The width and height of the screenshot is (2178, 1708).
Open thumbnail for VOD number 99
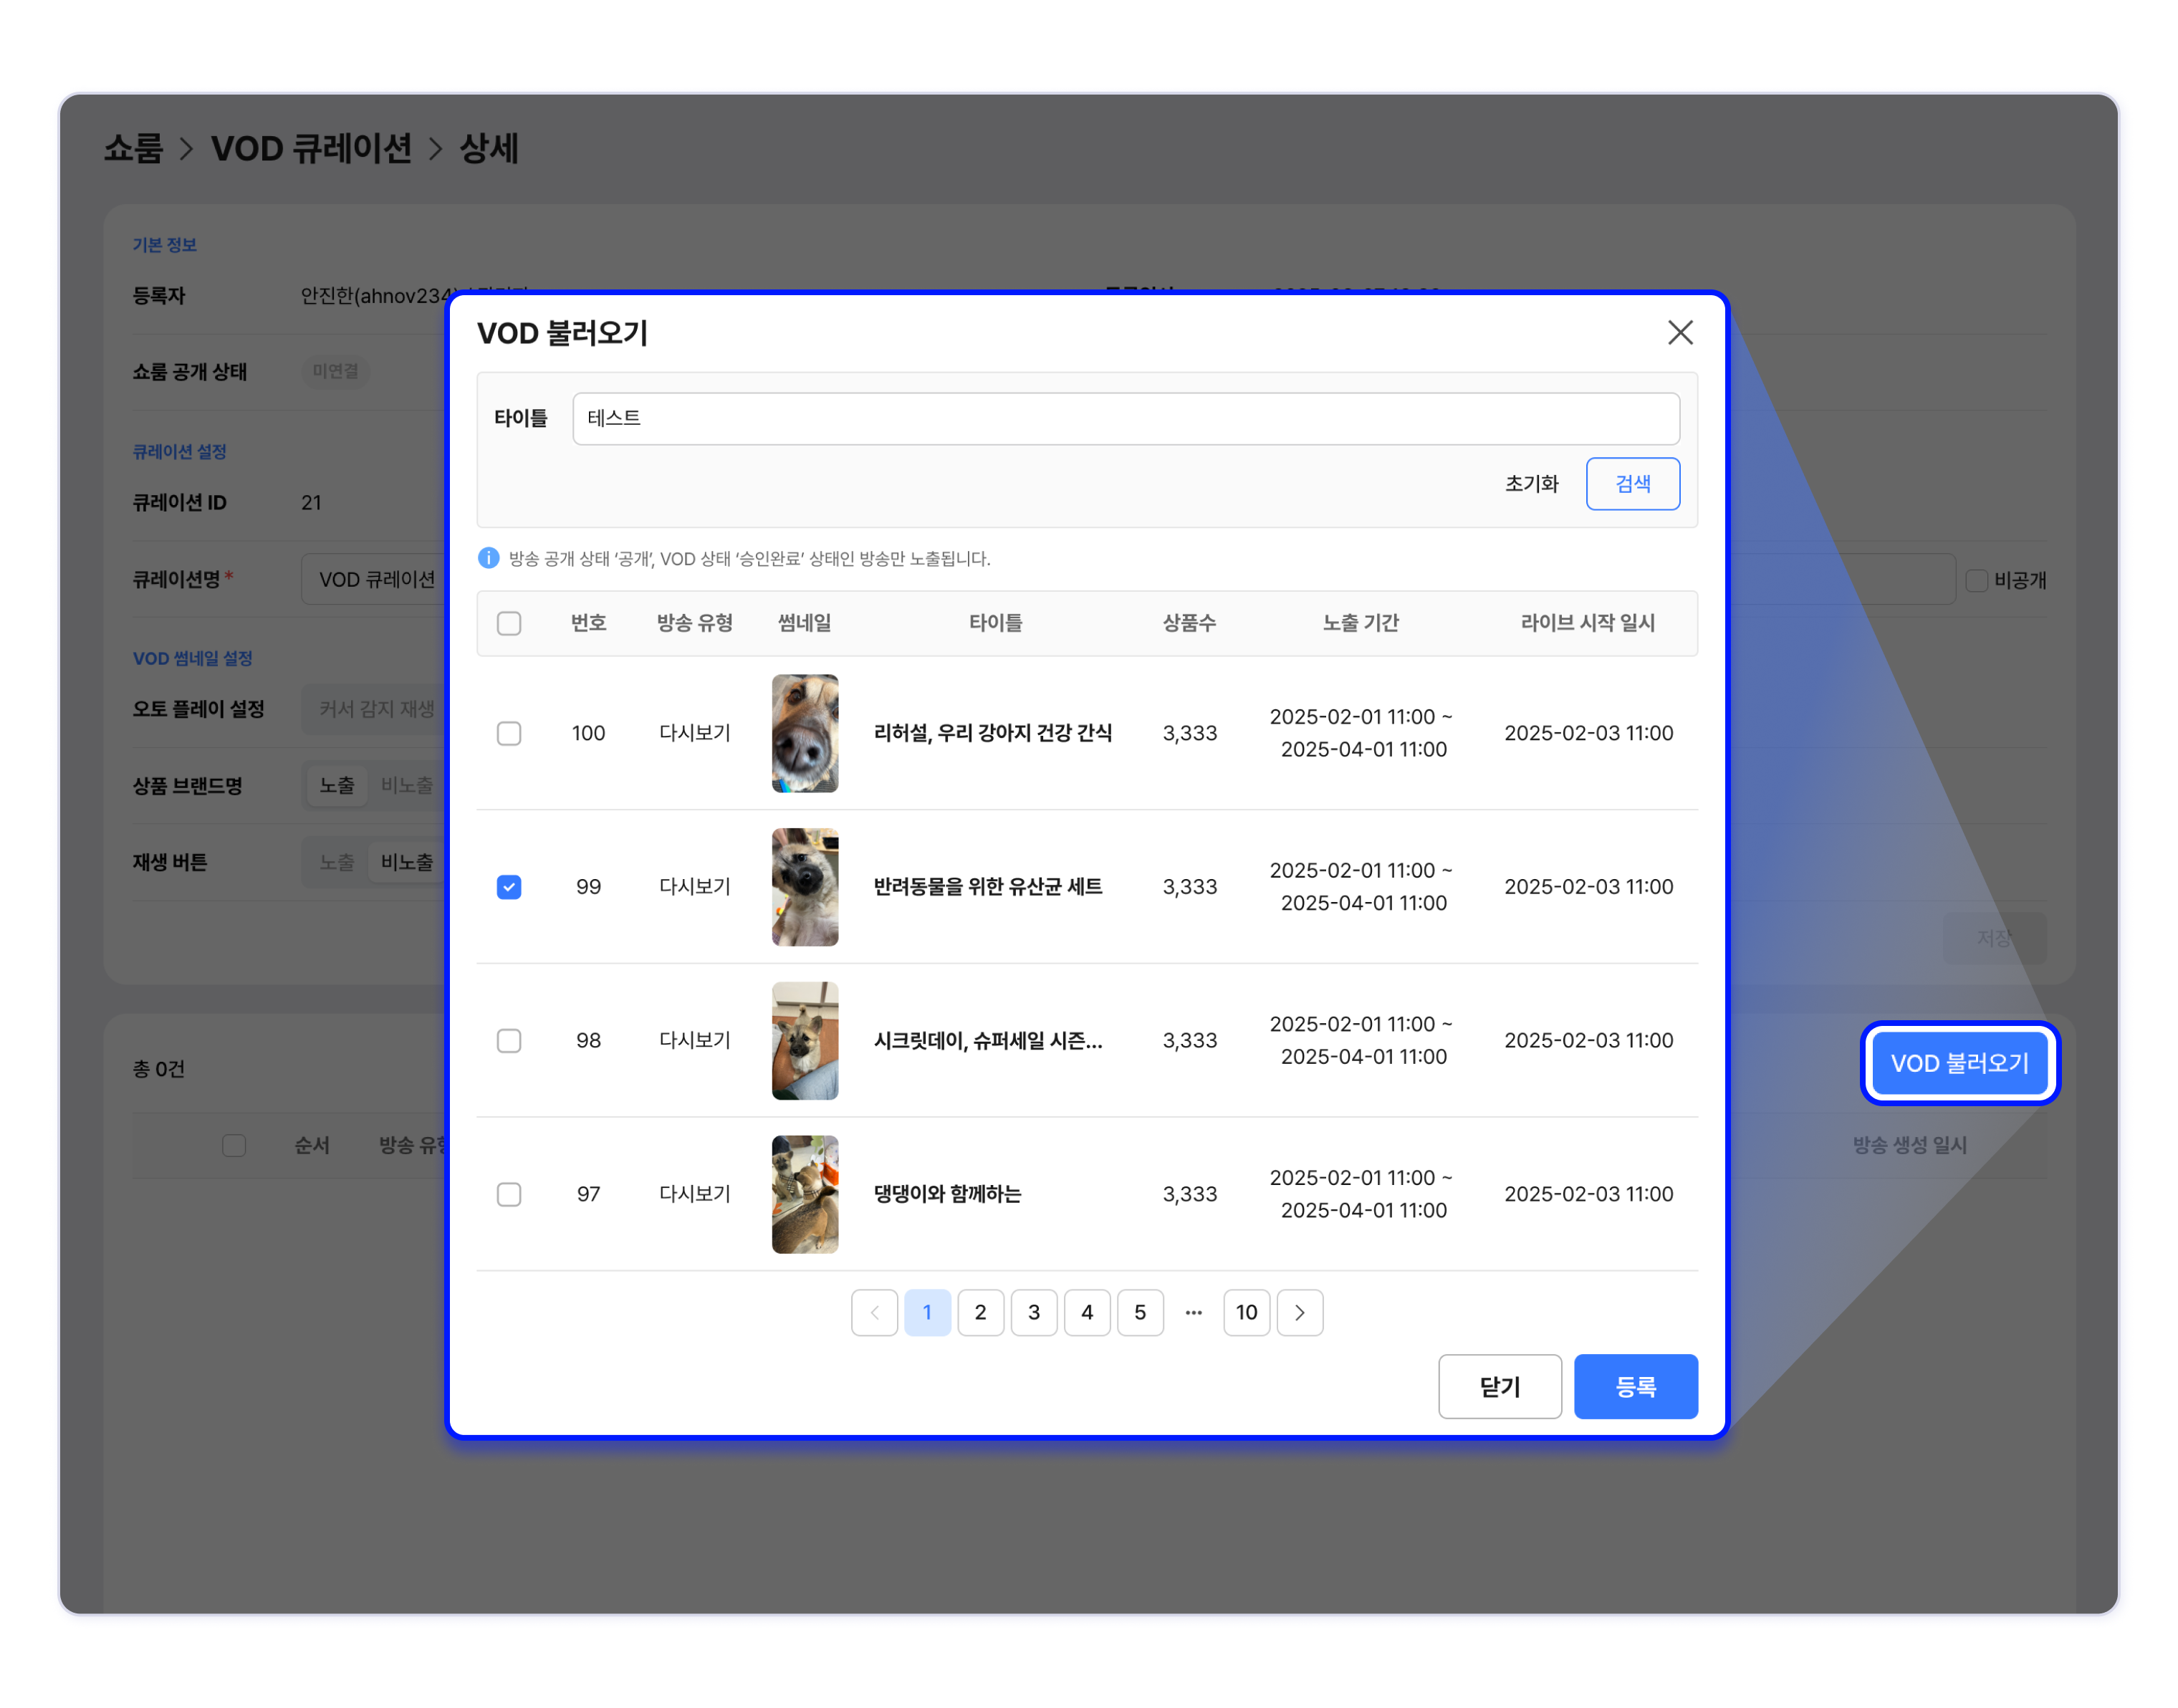(804, 886)
